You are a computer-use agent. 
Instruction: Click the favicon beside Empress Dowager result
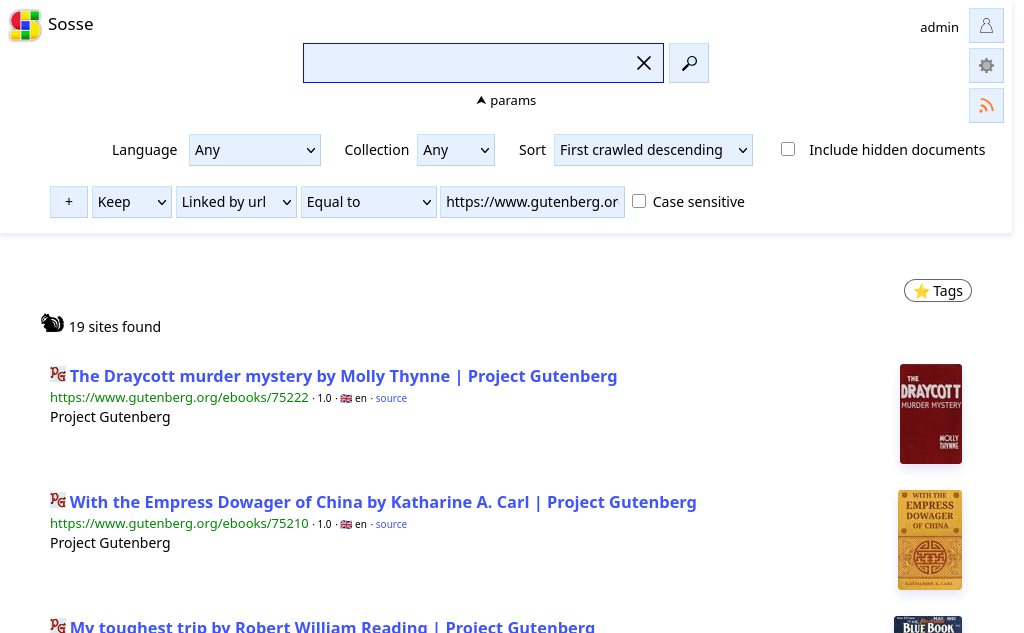pos(57,500)
